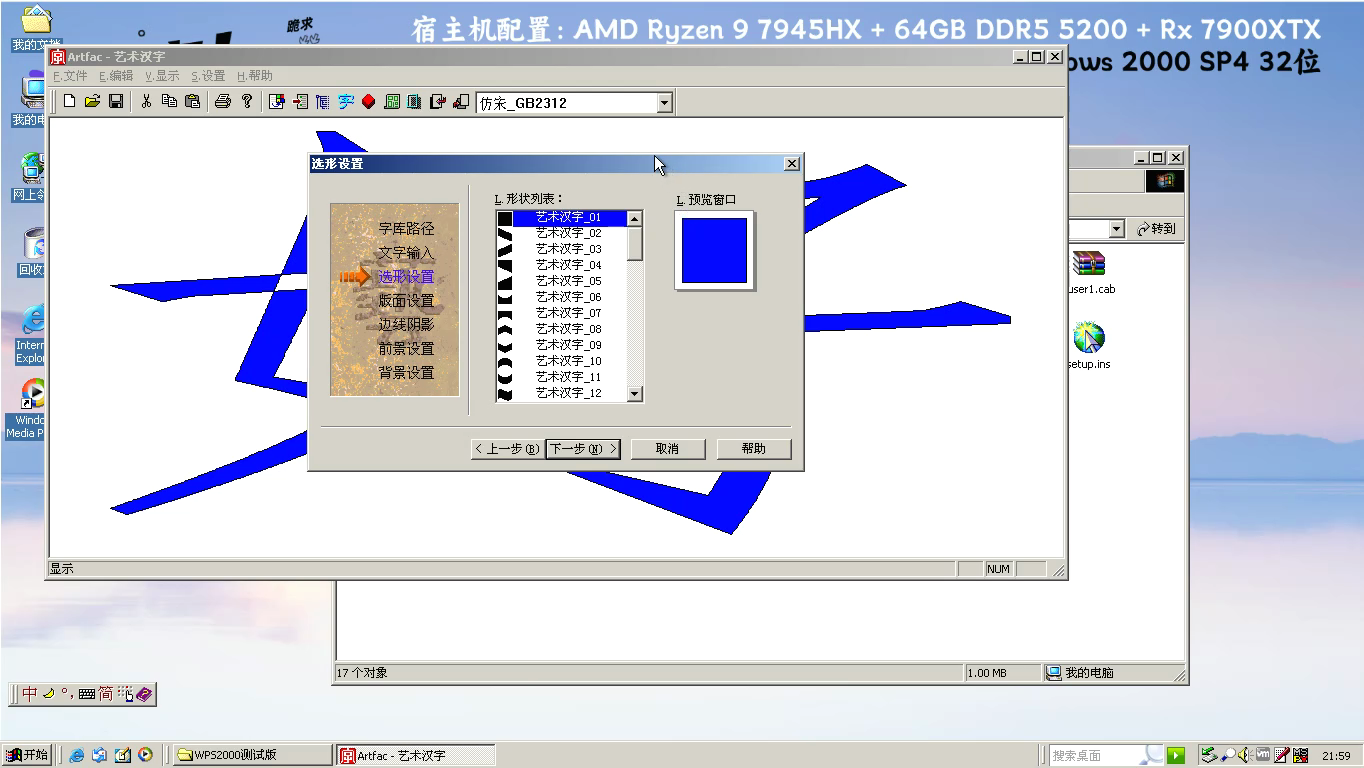Switch to 背景设置 step in wizard sidebar
Image resolution: width=1364 pixels, height=768 pixels.
point(406,372)
